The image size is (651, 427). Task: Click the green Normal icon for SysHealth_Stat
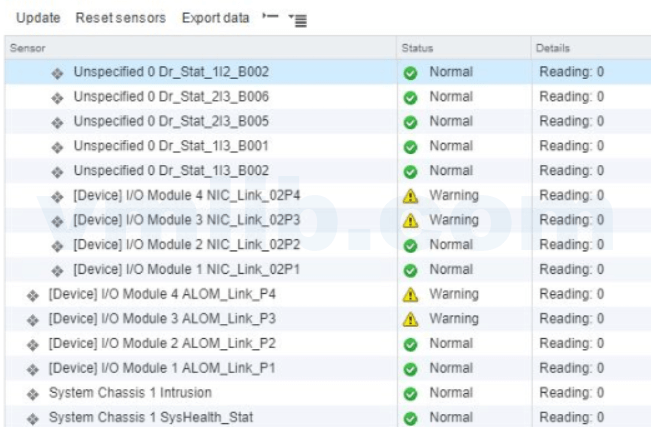point(410,418)
